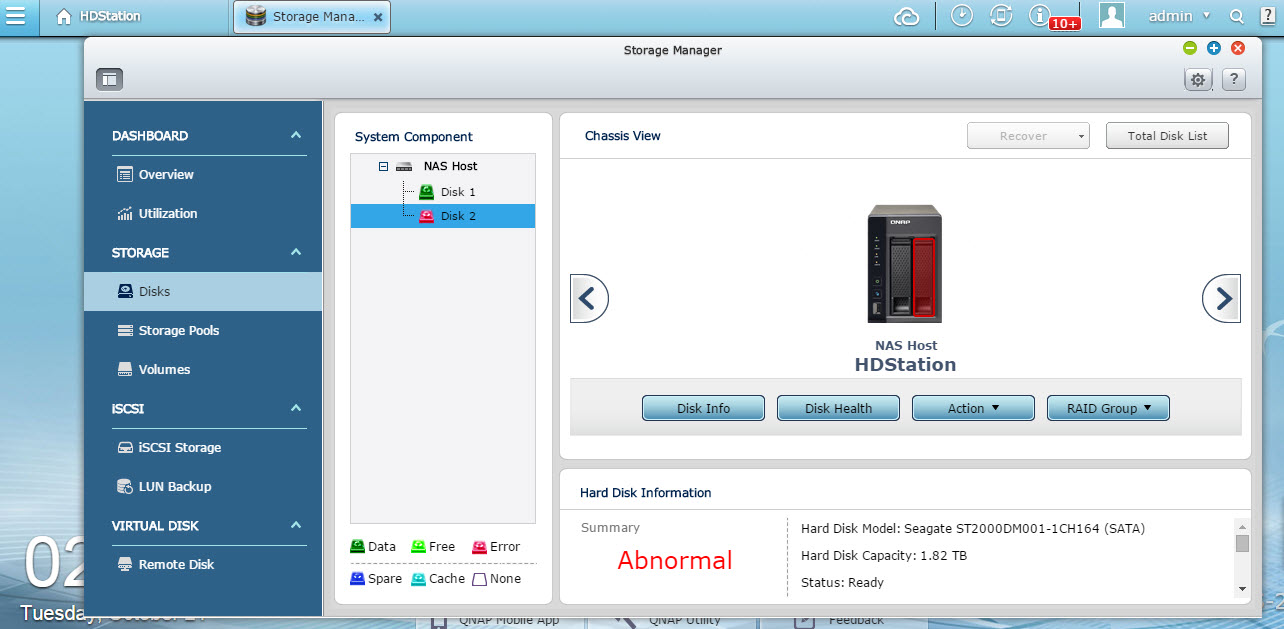Viewport: 1284px width, 629px height.
Task: Show next chassis with right arrow
Action: 1222,298
